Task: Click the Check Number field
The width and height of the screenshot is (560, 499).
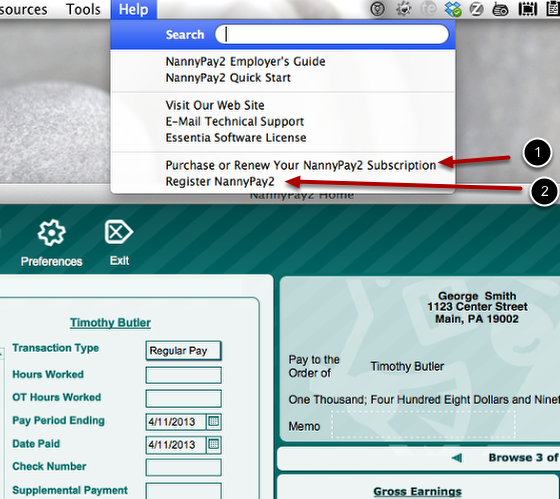Action: point(184,468)
